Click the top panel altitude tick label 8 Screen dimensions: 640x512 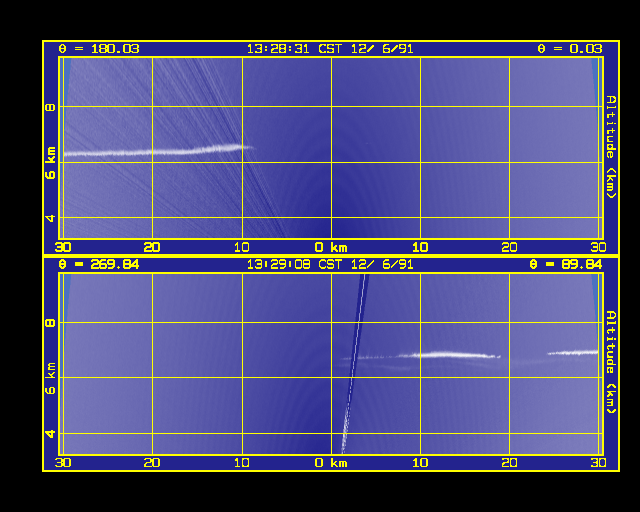pos(50,107)
